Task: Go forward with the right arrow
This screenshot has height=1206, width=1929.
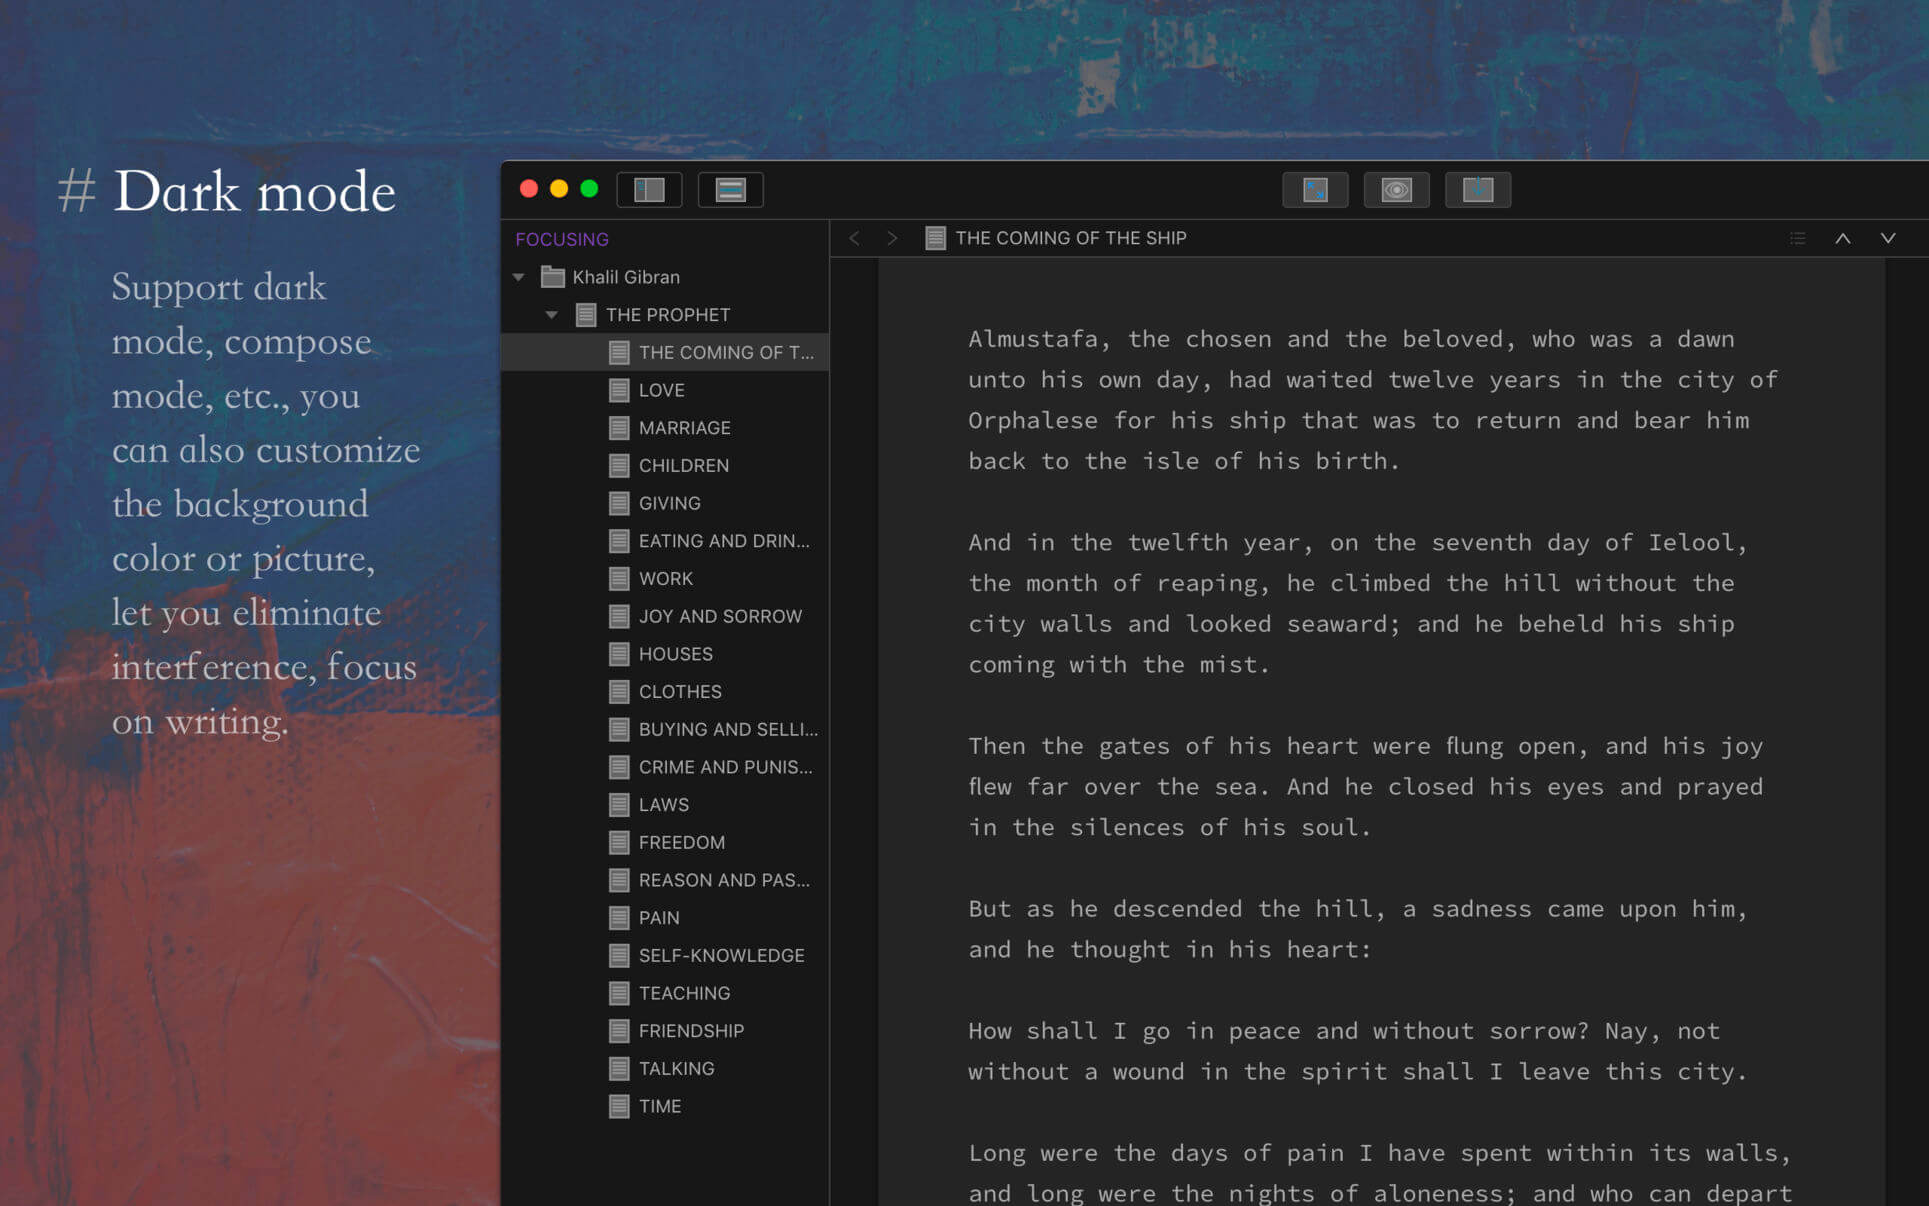Action: pos(892,238)
